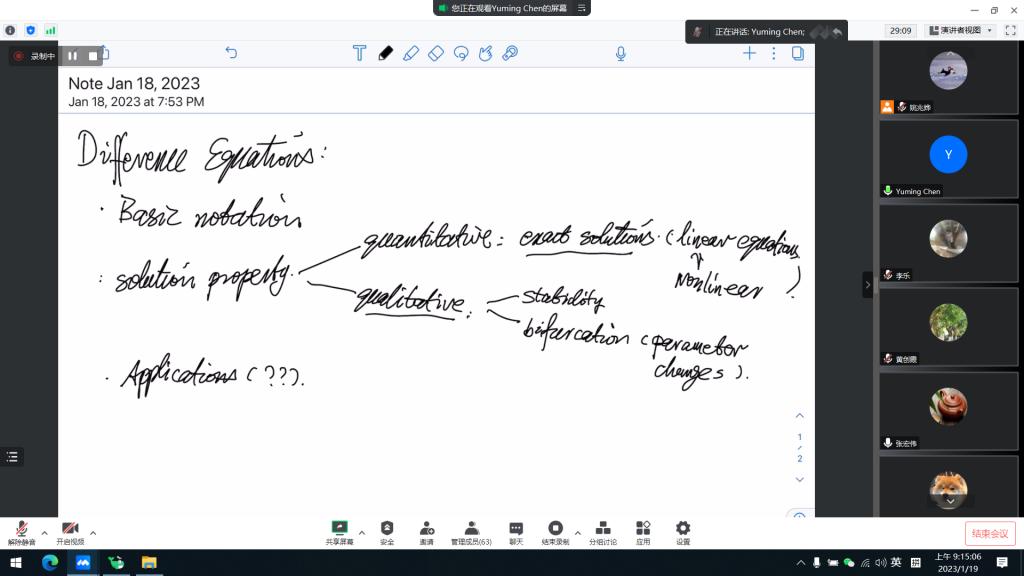The width and height of the screenshot is (1024, 576).
Task: Click the 结束会议 end meeting button
Action: click(989, 533)
